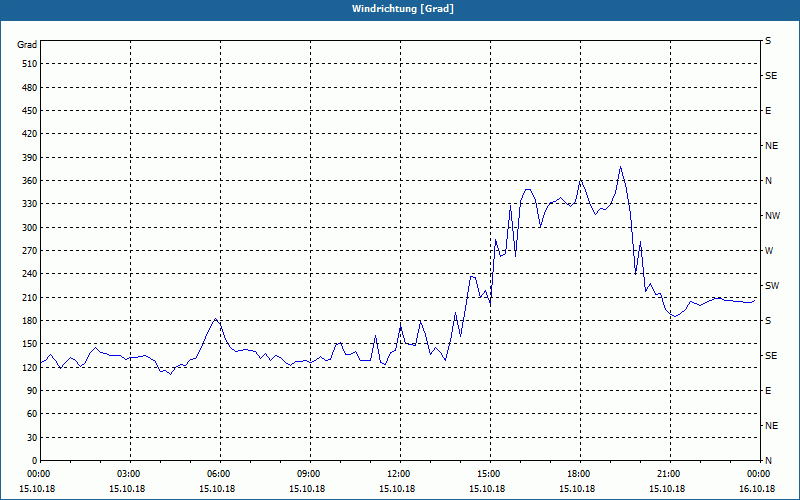The width and height of the screenshot is (800, 500).
Task: Select the 15.10.18 date under 21:00
Action: (x=667, y=489)
